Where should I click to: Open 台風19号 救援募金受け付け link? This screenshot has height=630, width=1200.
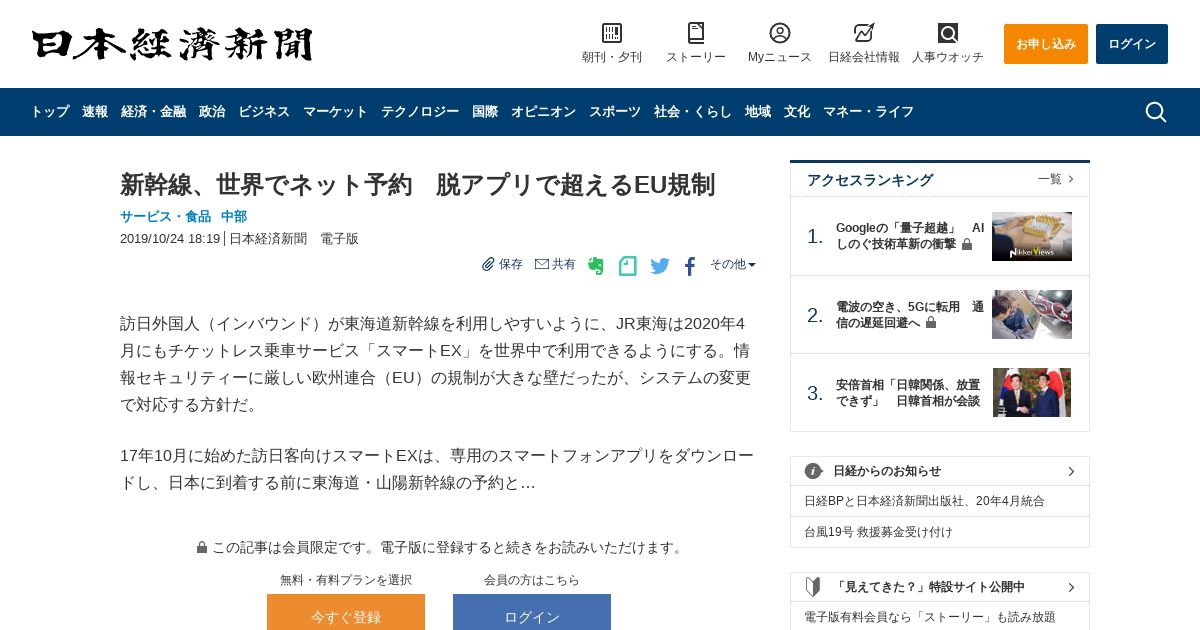878,532
